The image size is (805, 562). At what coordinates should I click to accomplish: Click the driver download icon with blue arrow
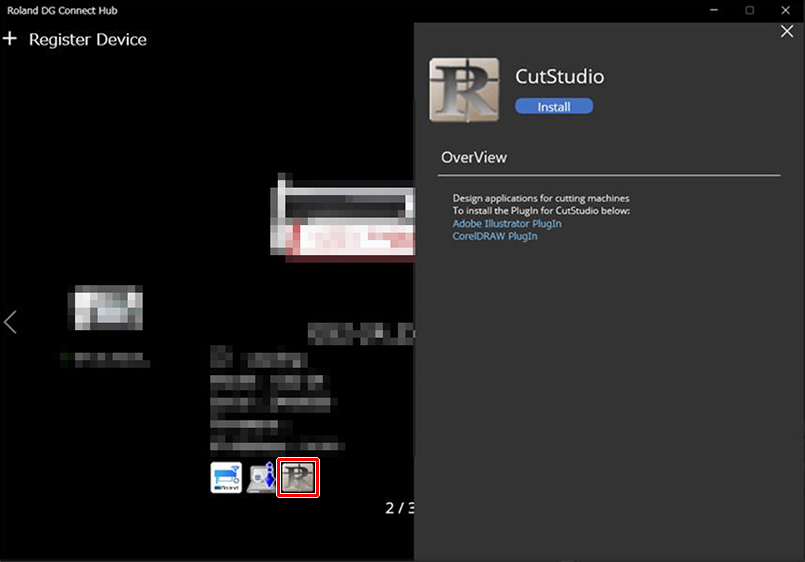click(261, 478)
